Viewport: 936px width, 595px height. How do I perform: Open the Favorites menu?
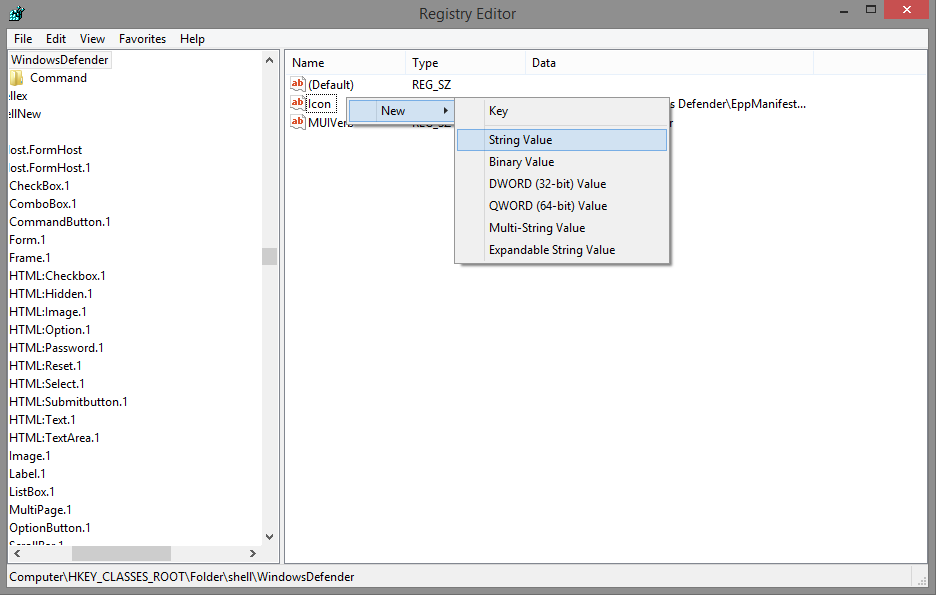(x=143, y=39)
